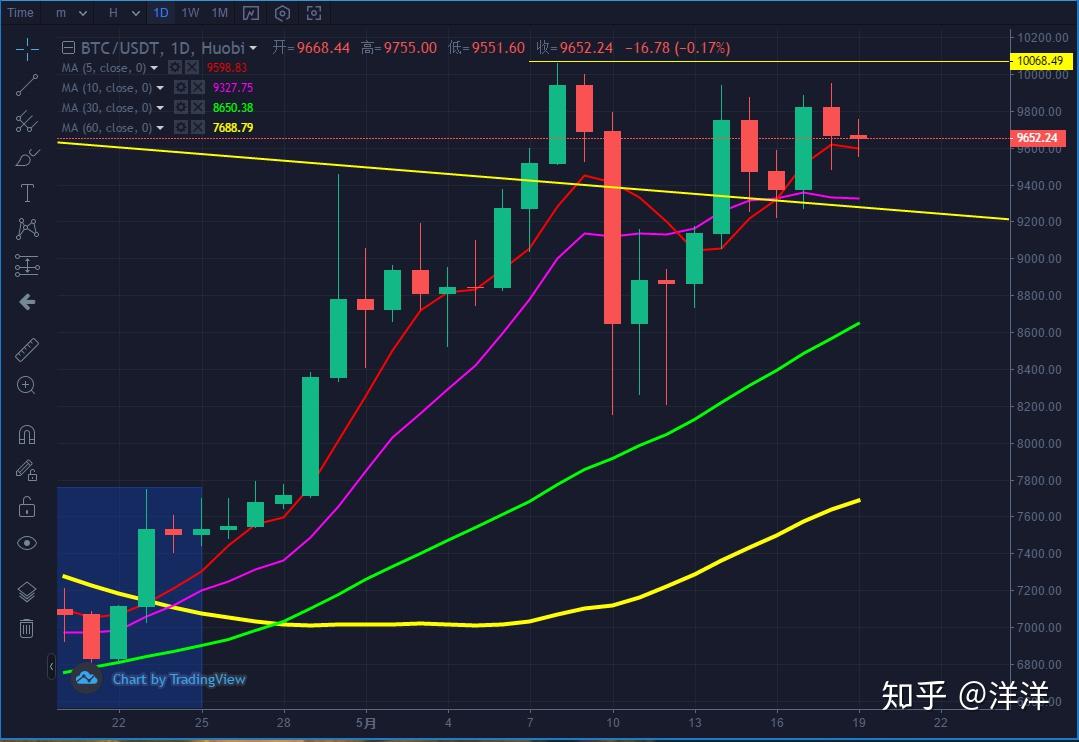Click the -16.78 (-0.17%) change value
The height and width of the screenshot is (742, 1079).
pyautogui.click(x=677, y=48)
